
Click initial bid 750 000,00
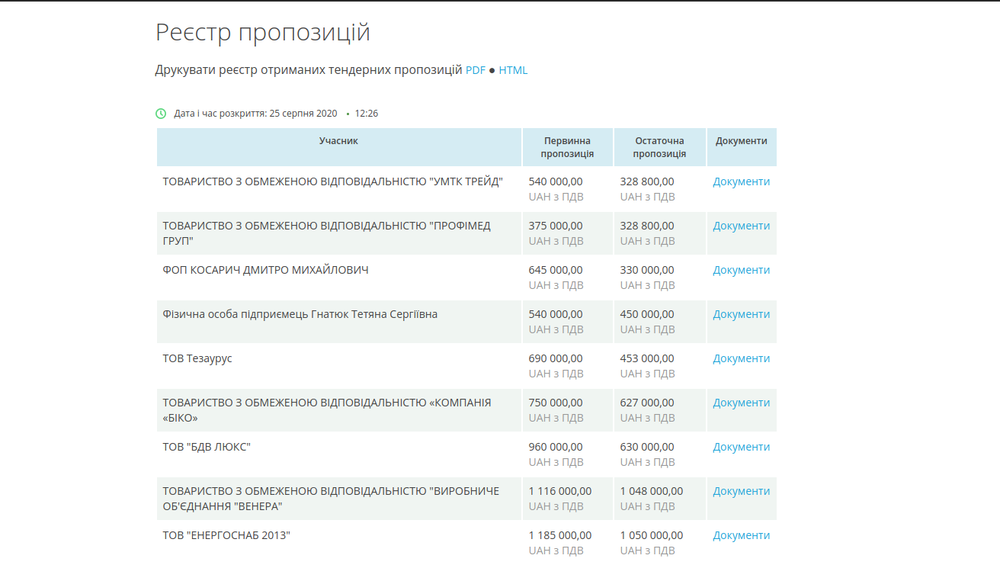(555, 402)
